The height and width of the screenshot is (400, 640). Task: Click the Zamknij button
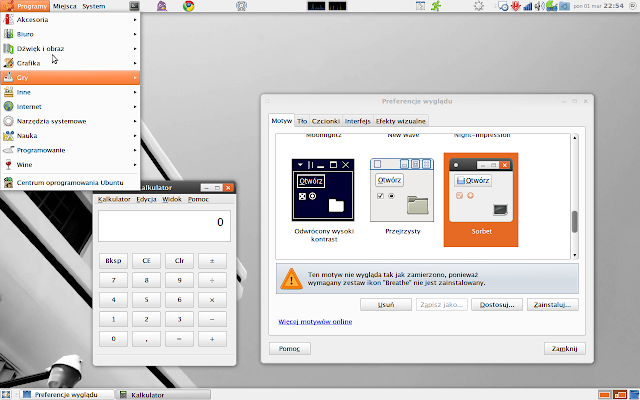click(564, 349)
